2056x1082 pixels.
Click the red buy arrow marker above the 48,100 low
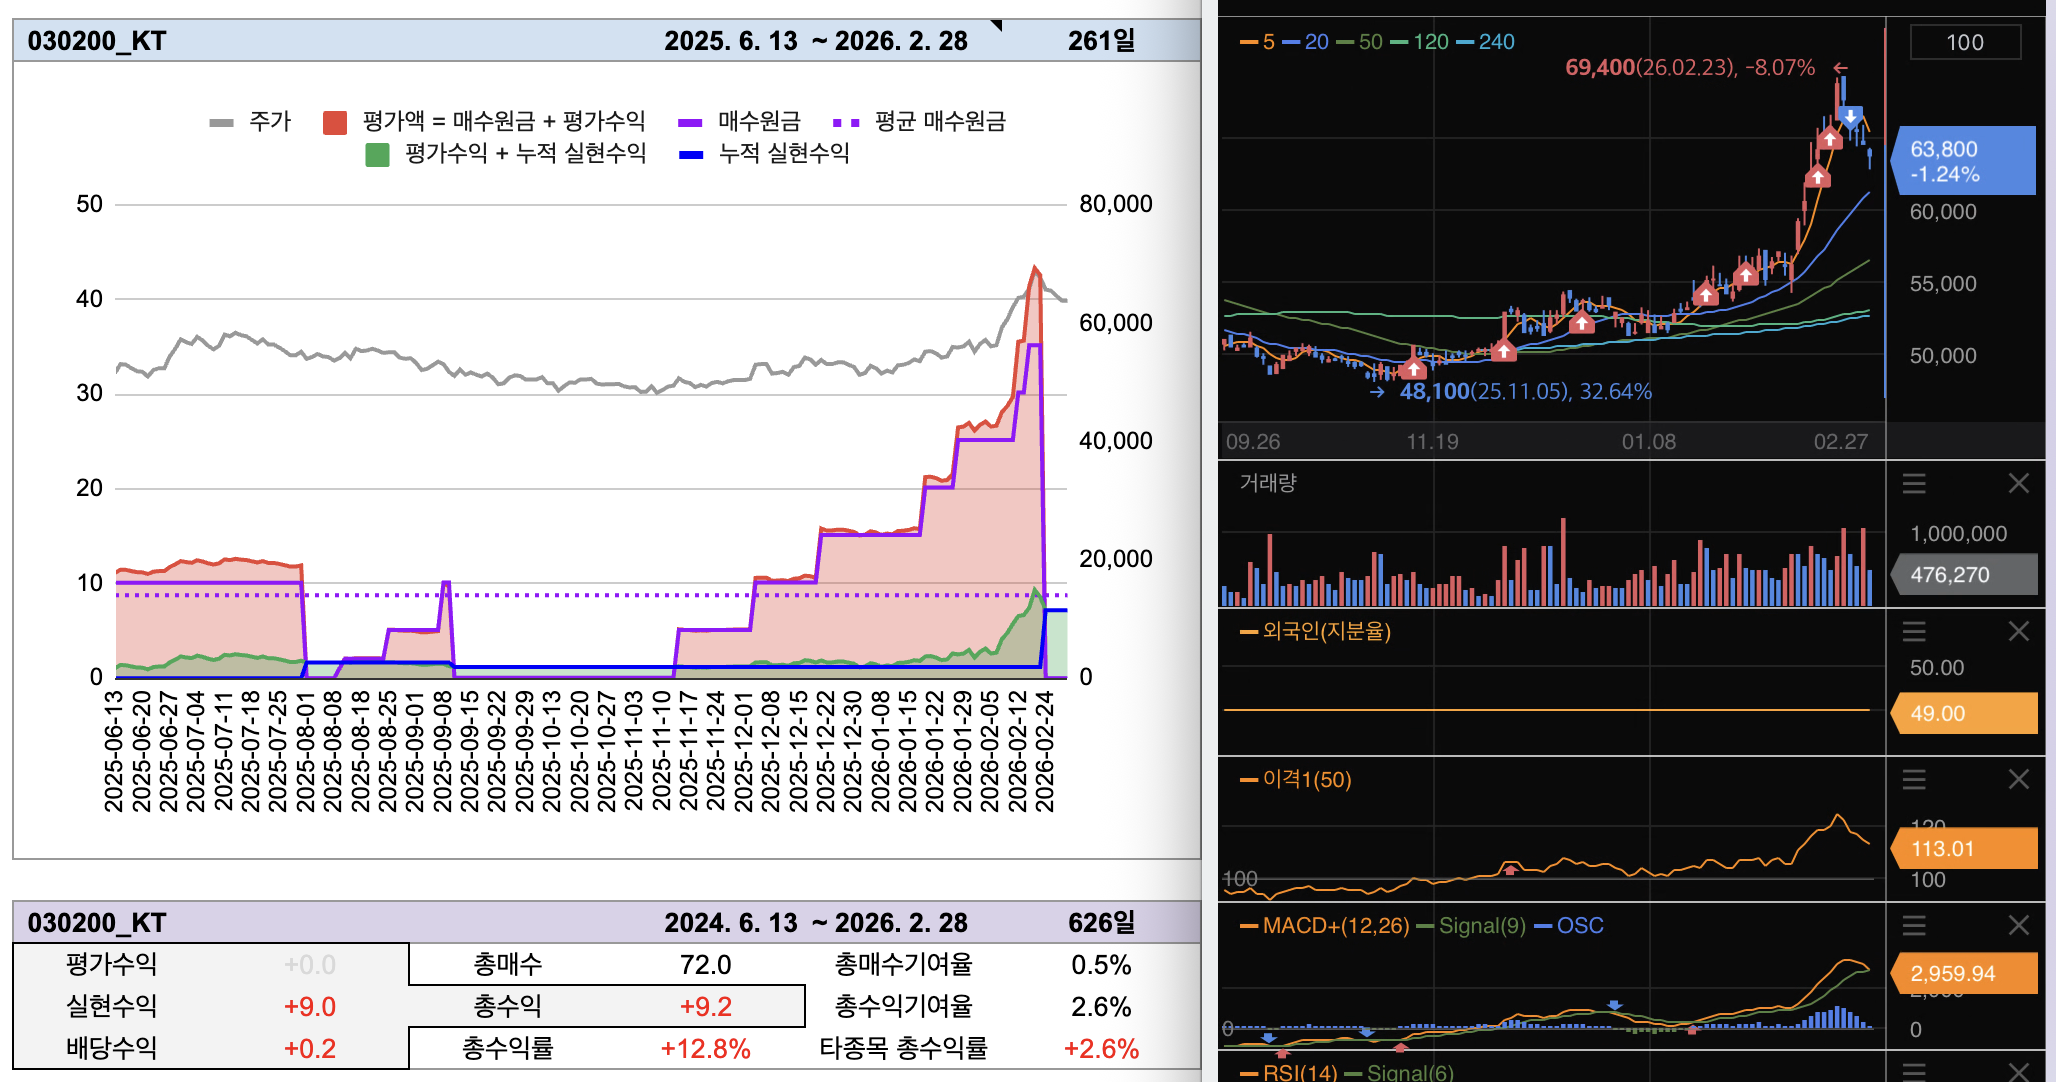[x=1413, y=369]
